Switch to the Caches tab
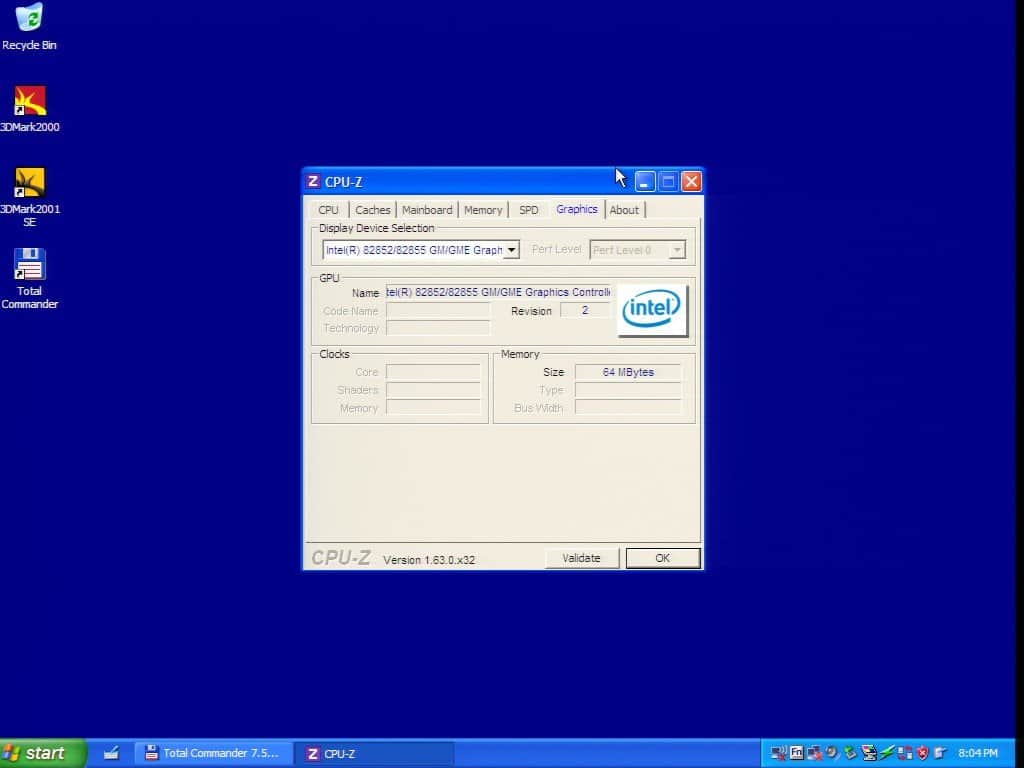 click(x=373, y=210)
